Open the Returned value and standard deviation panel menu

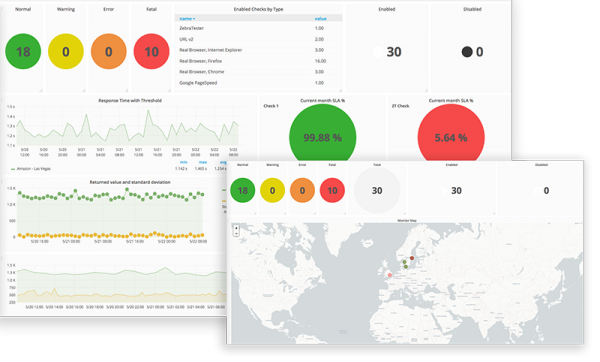tap(130, 182)
